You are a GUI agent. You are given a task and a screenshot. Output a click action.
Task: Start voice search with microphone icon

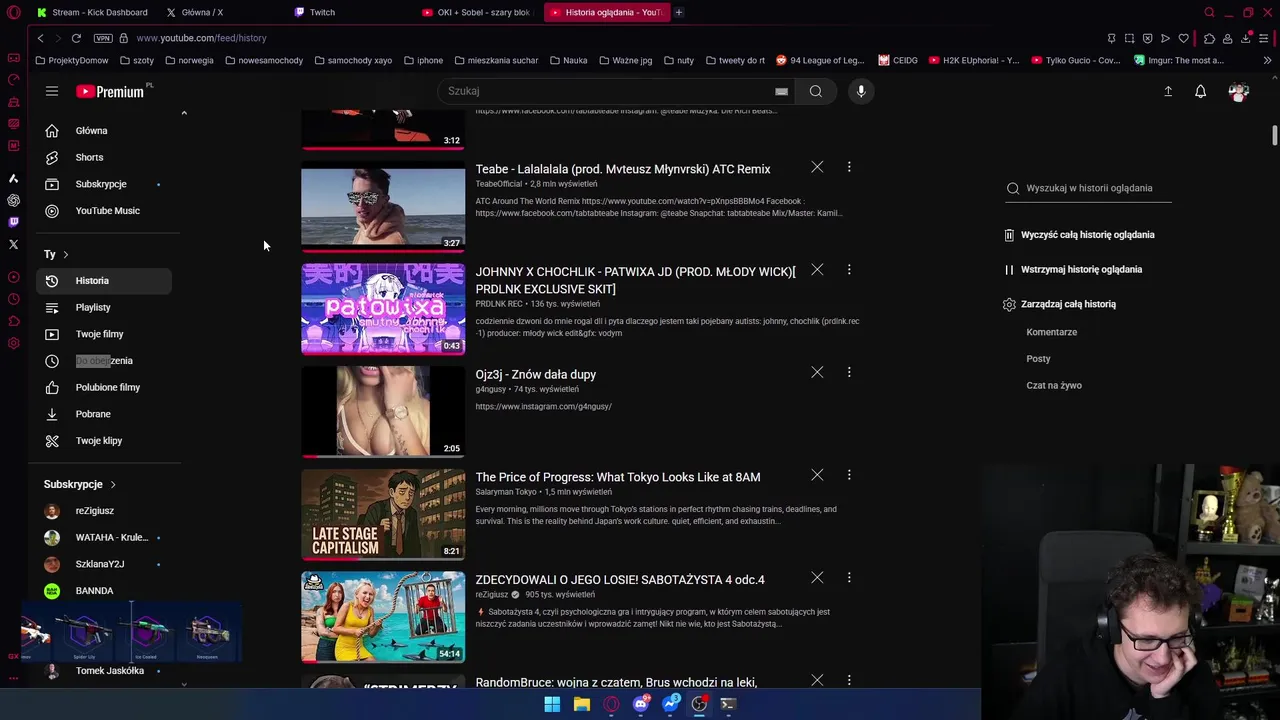861,91
